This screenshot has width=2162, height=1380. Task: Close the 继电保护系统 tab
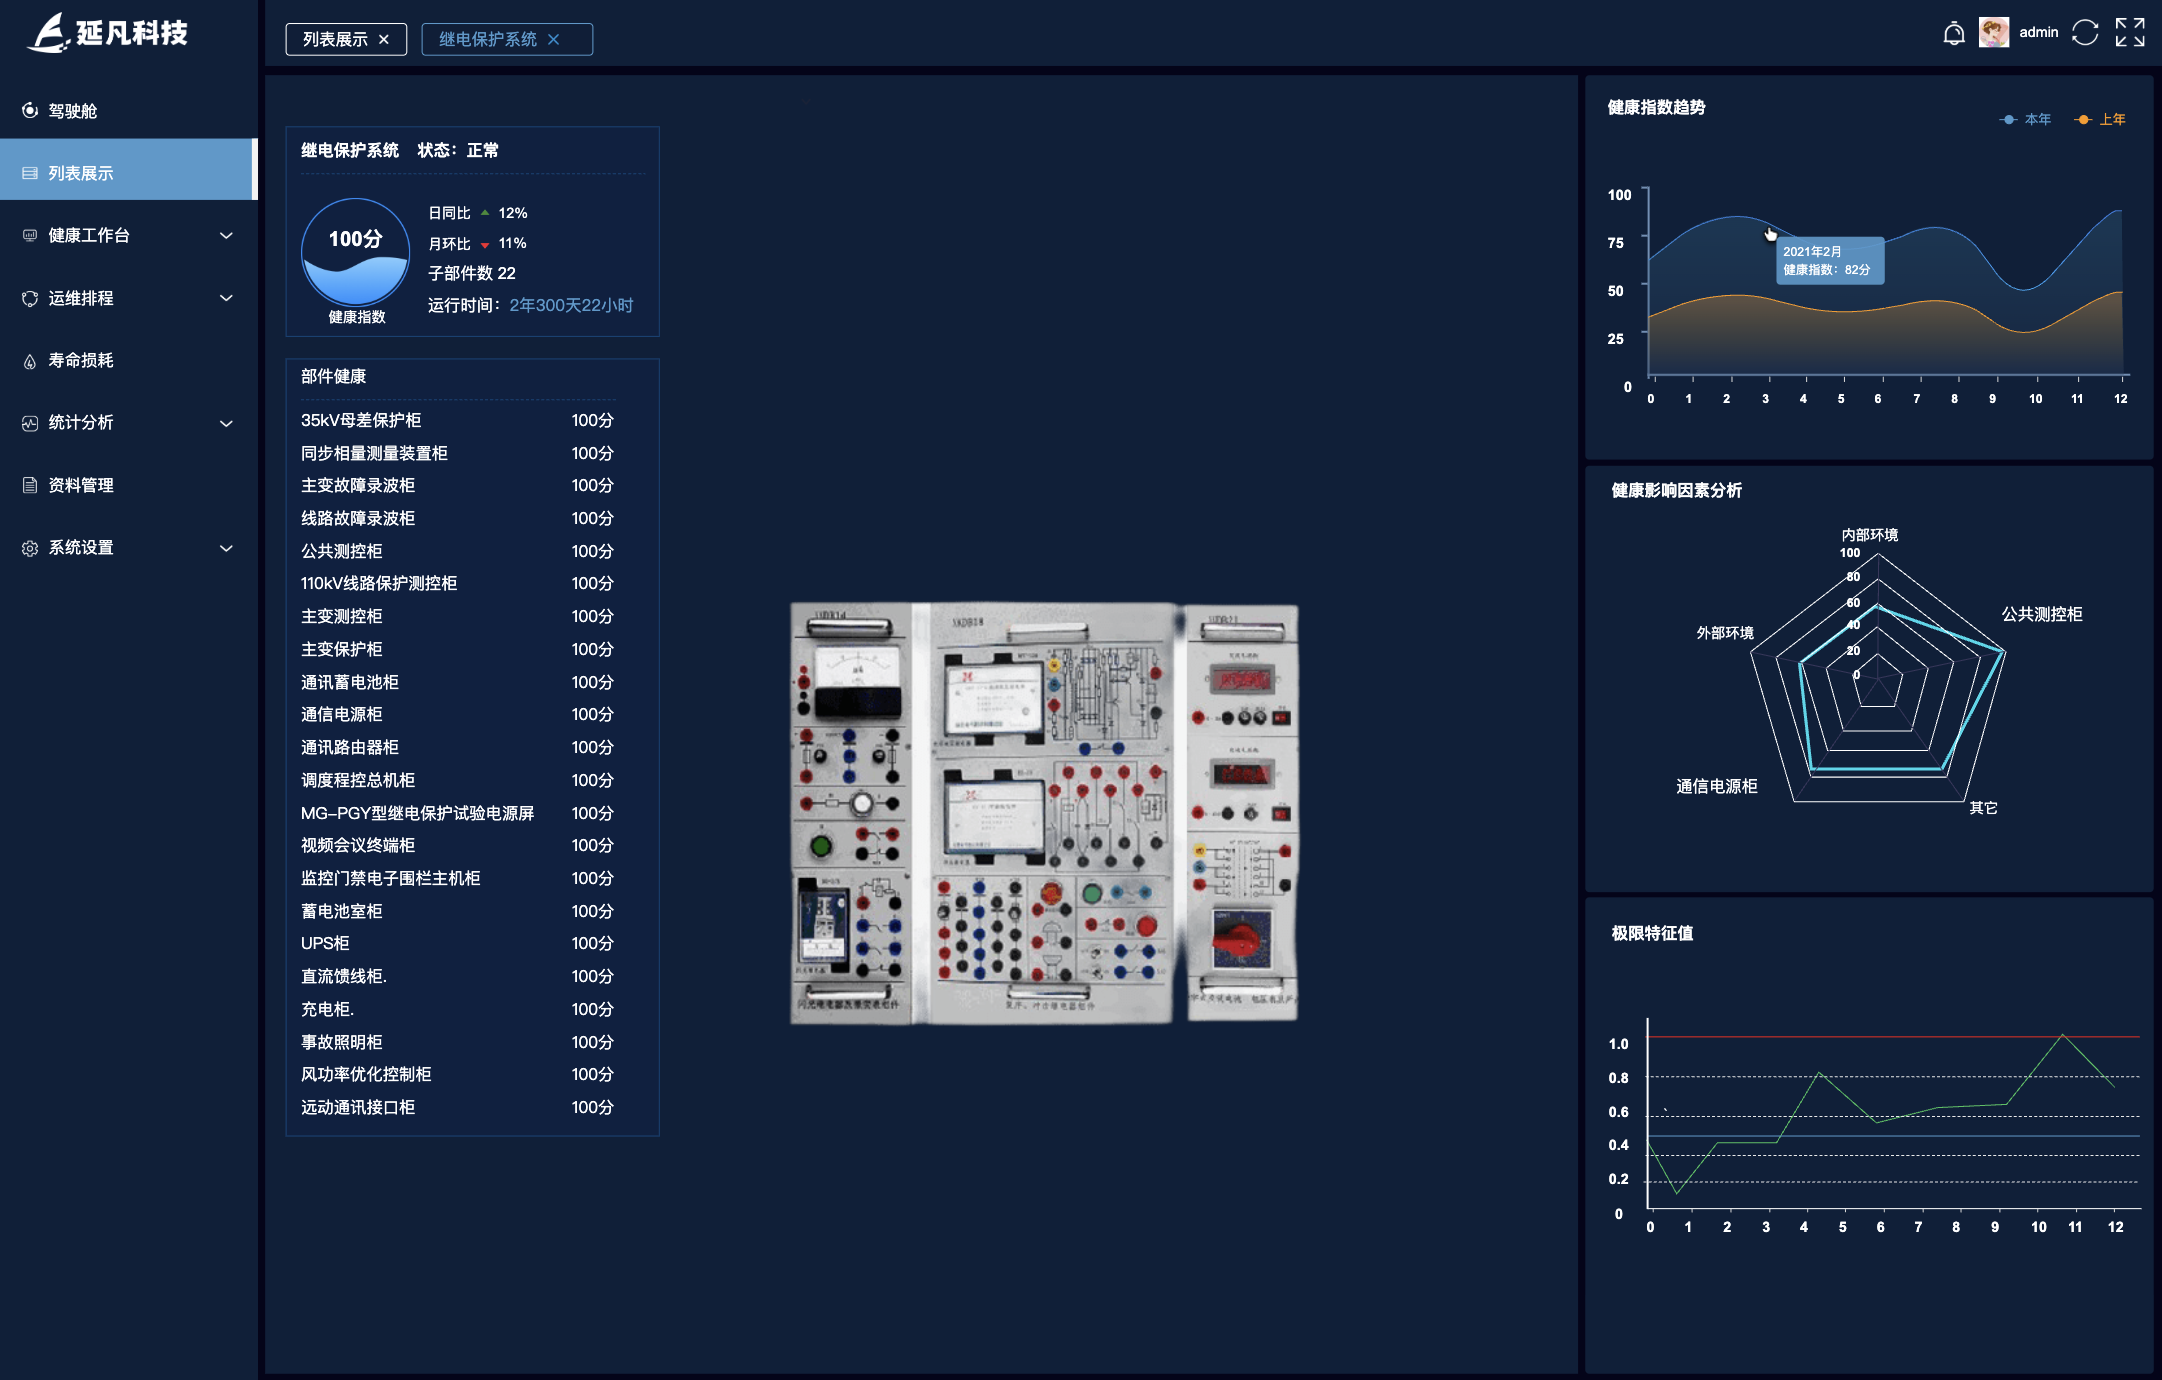pos(554,39)
